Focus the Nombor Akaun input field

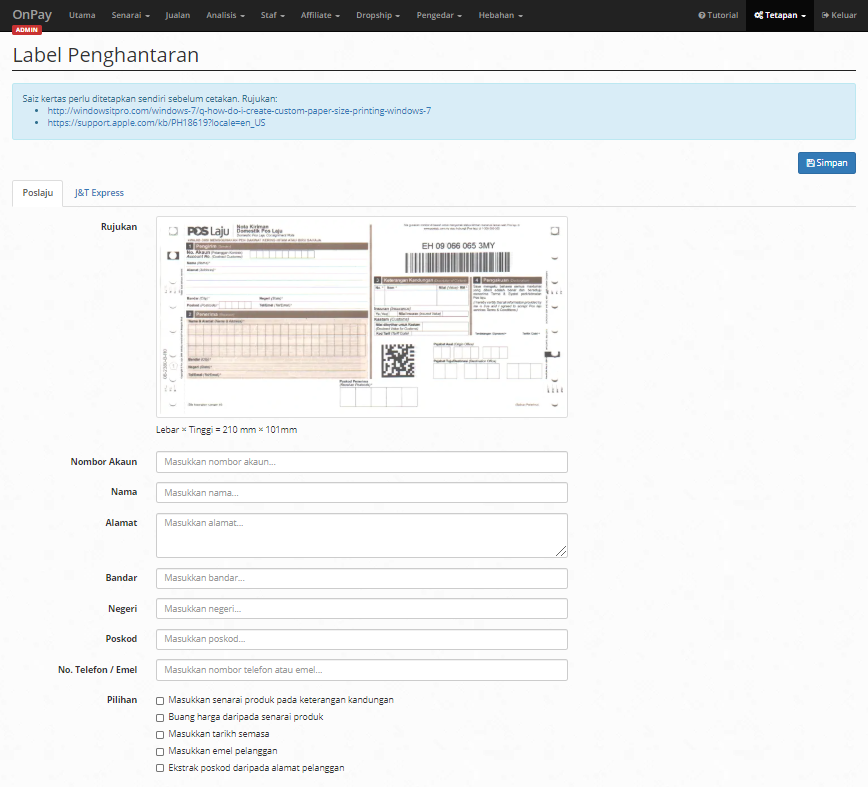point(362,462)
